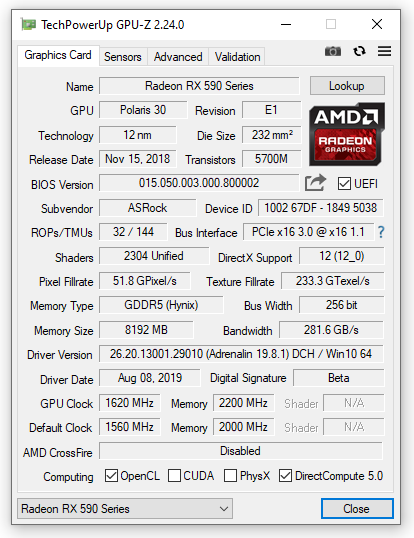The width and height of the screenshot is (414, 538).
Task: Open the Advanced tab
Action: tap(178, 57)
